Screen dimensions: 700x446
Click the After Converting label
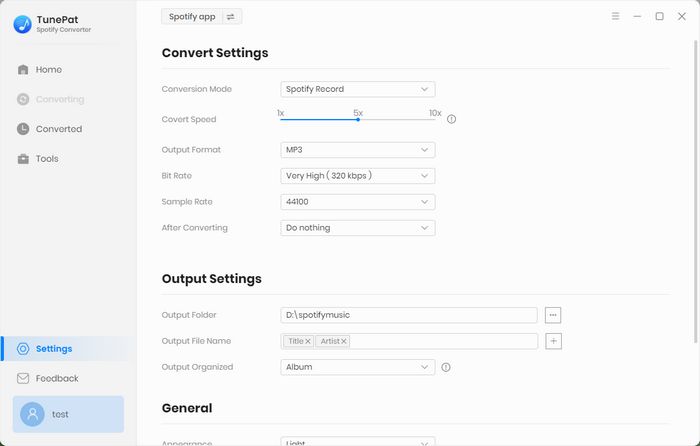point(195,228)
